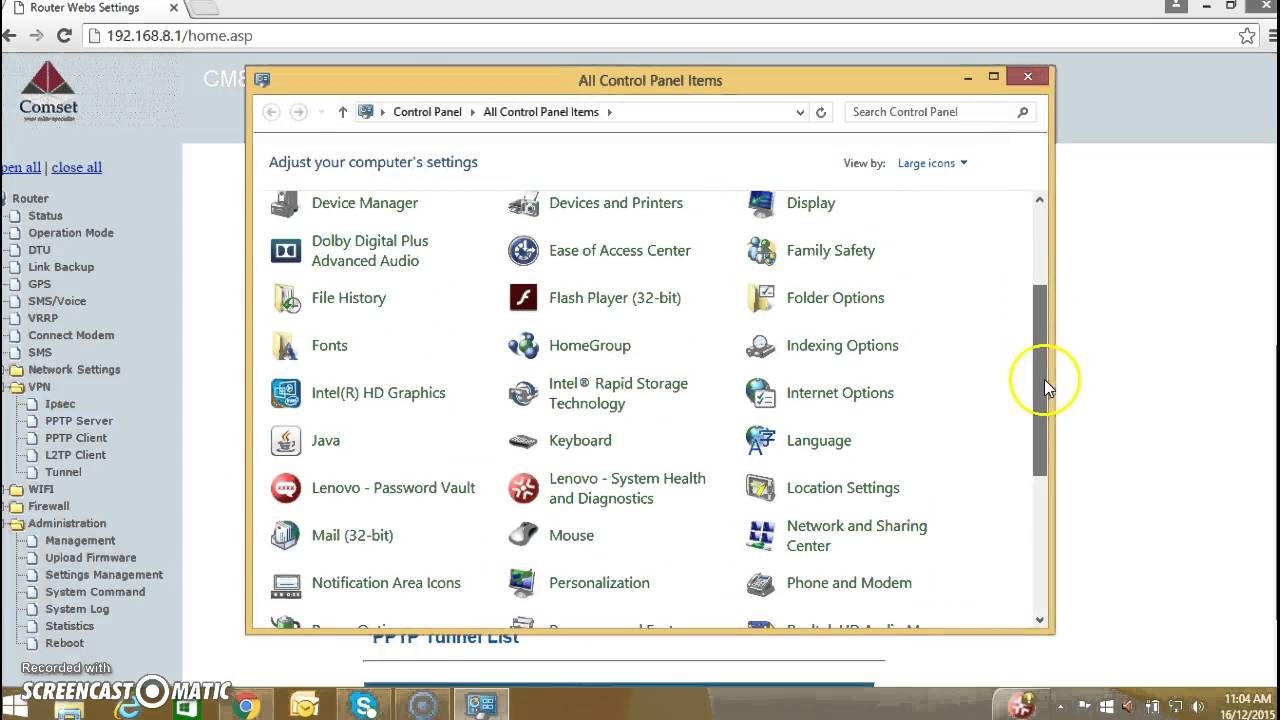Screen dimensions: 1280x720
Task: Open System Log in router menu
Action: (77, 609)
